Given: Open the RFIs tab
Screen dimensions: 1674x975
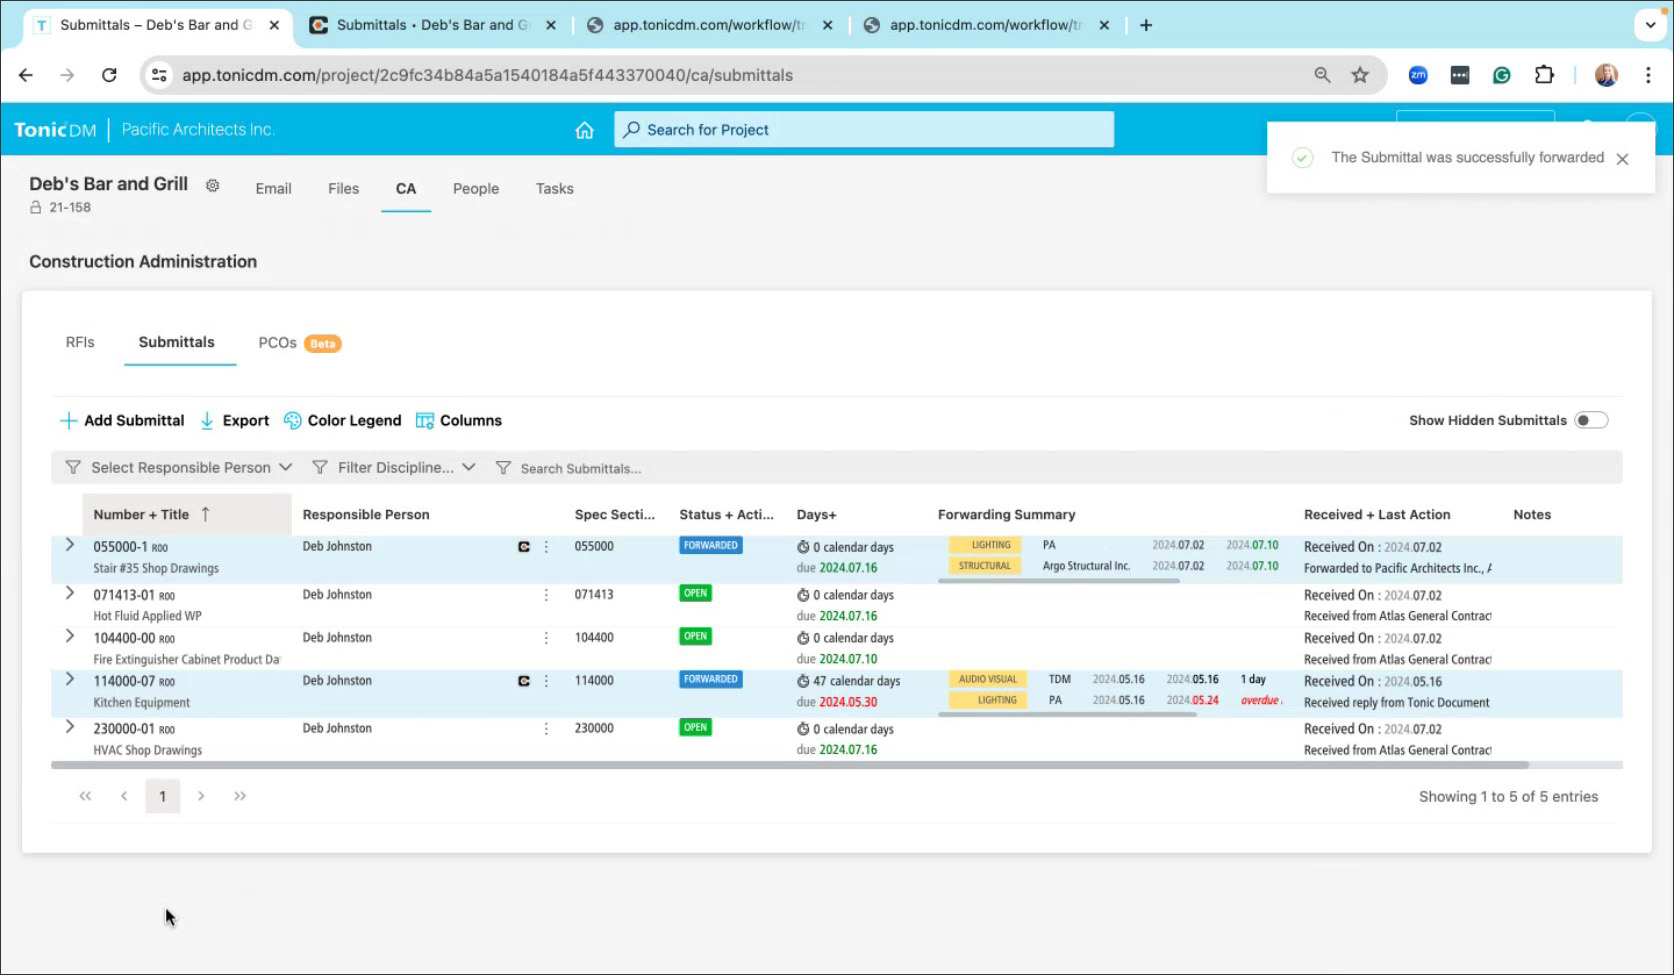Looking at the screenshot, I should (80, 342).
